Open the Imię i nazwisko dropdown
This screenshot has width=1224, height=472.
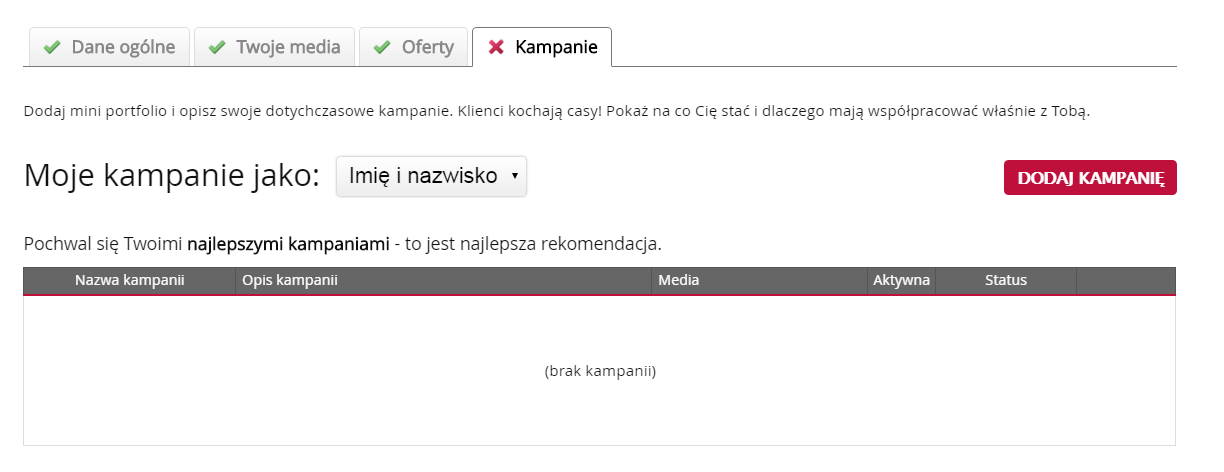pyautogui.click(x=431, y=176)
